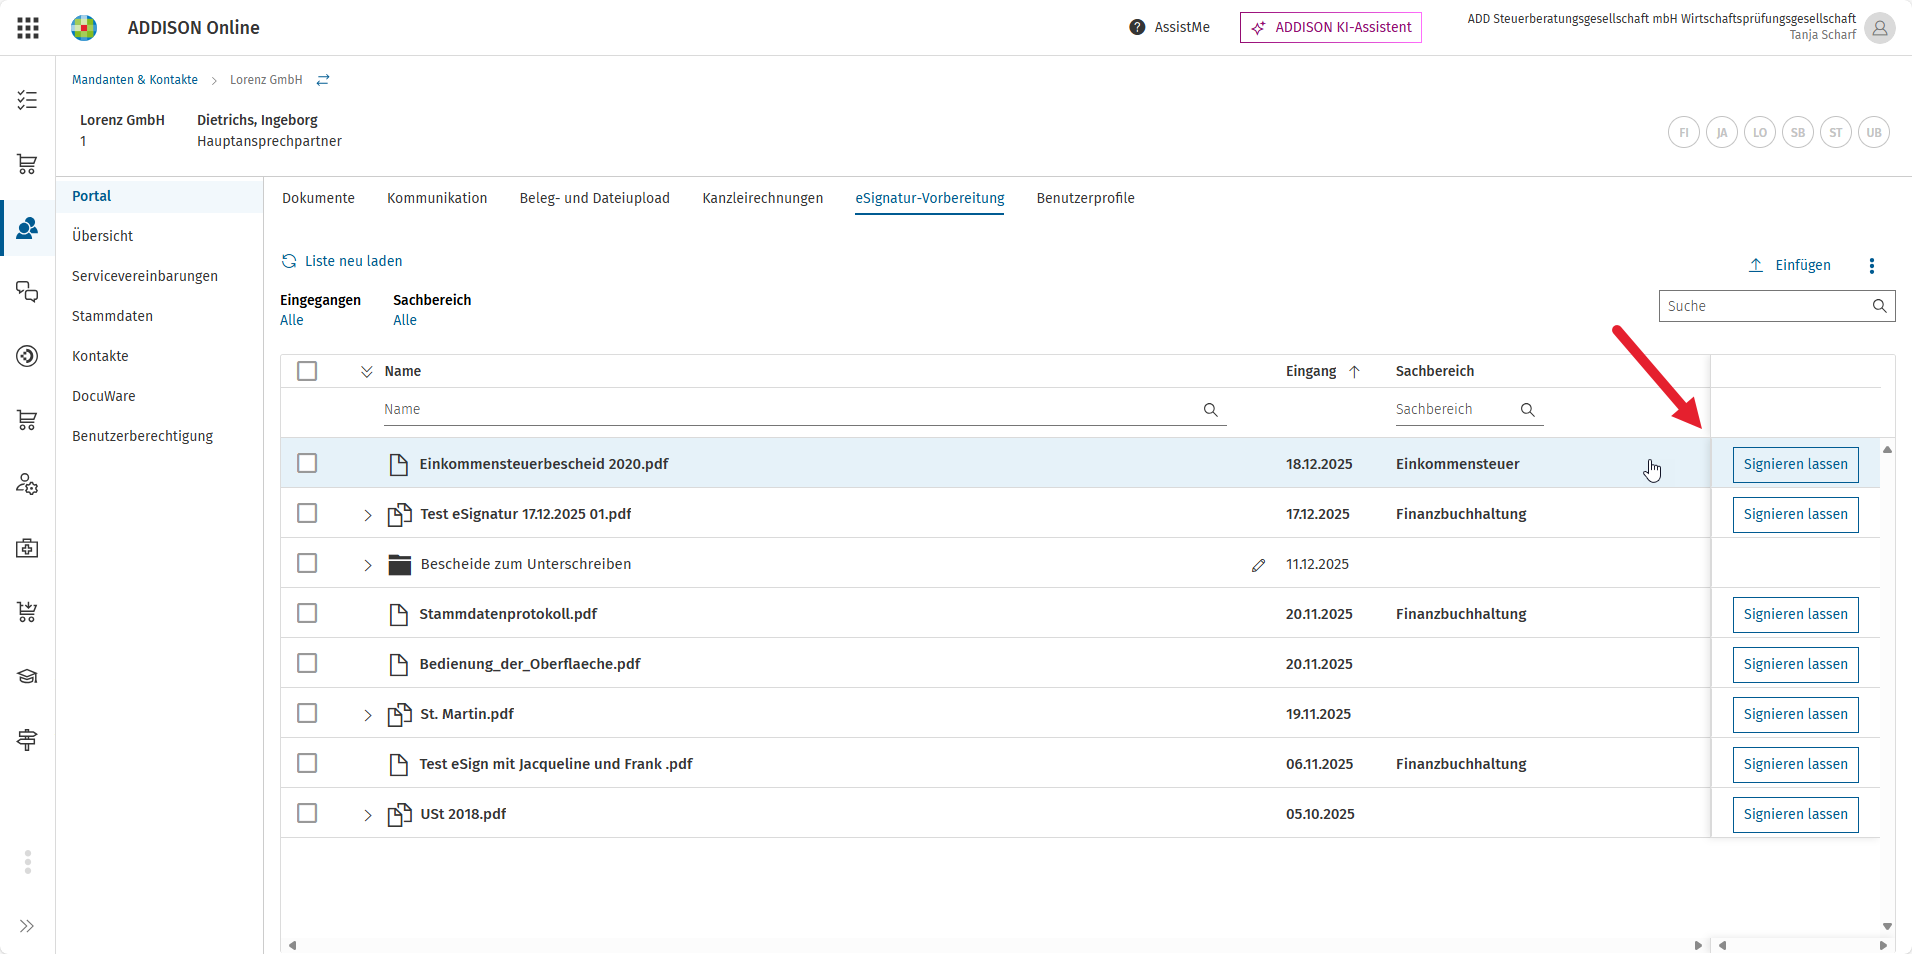Image resolution: width=1912 pixels, height=954 pixels.
Task: Click the FI role badge
Action: click(1684, 132)
